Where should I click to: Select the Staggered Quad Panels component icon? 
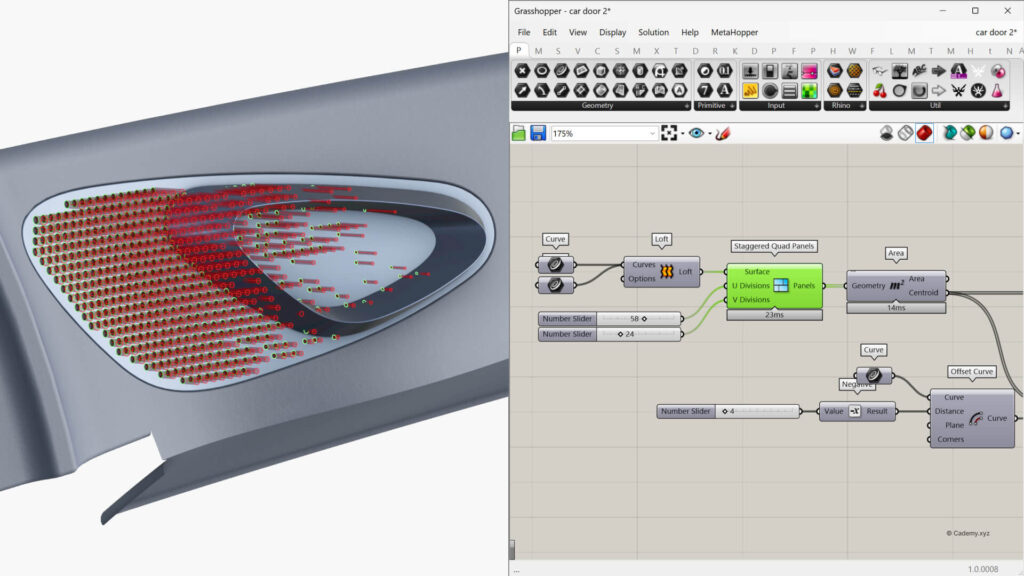pos(781,286)
